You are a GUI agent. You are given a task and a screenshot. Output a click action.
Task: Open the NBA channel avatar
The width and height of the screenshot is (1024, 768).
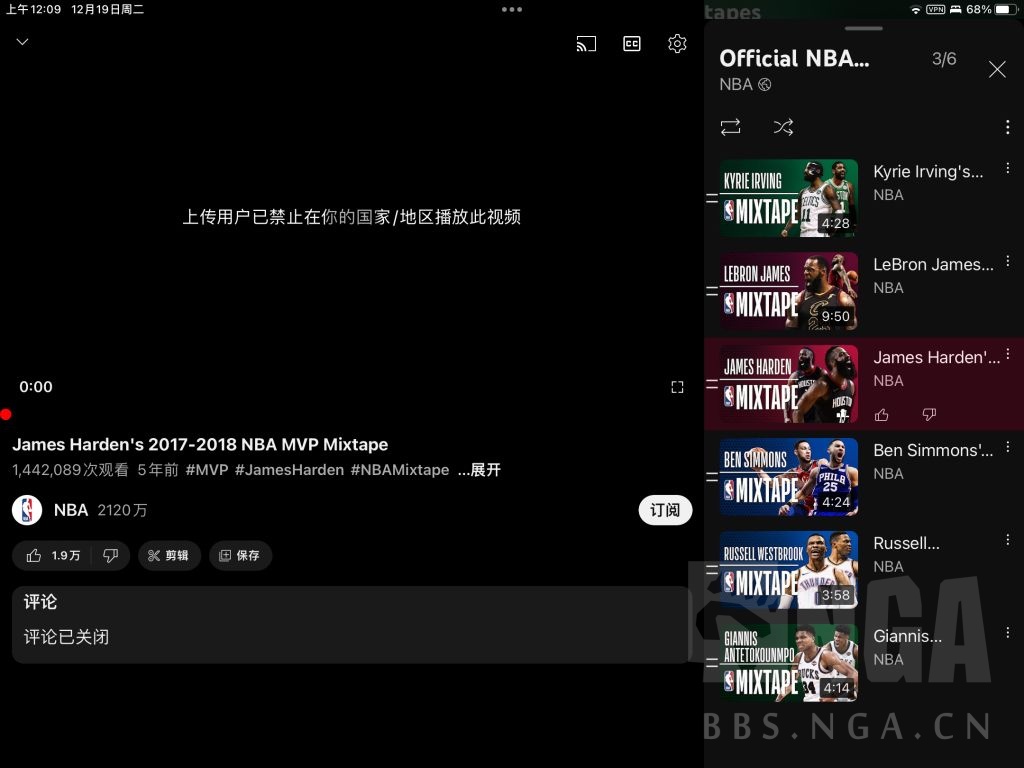(28, 510)
